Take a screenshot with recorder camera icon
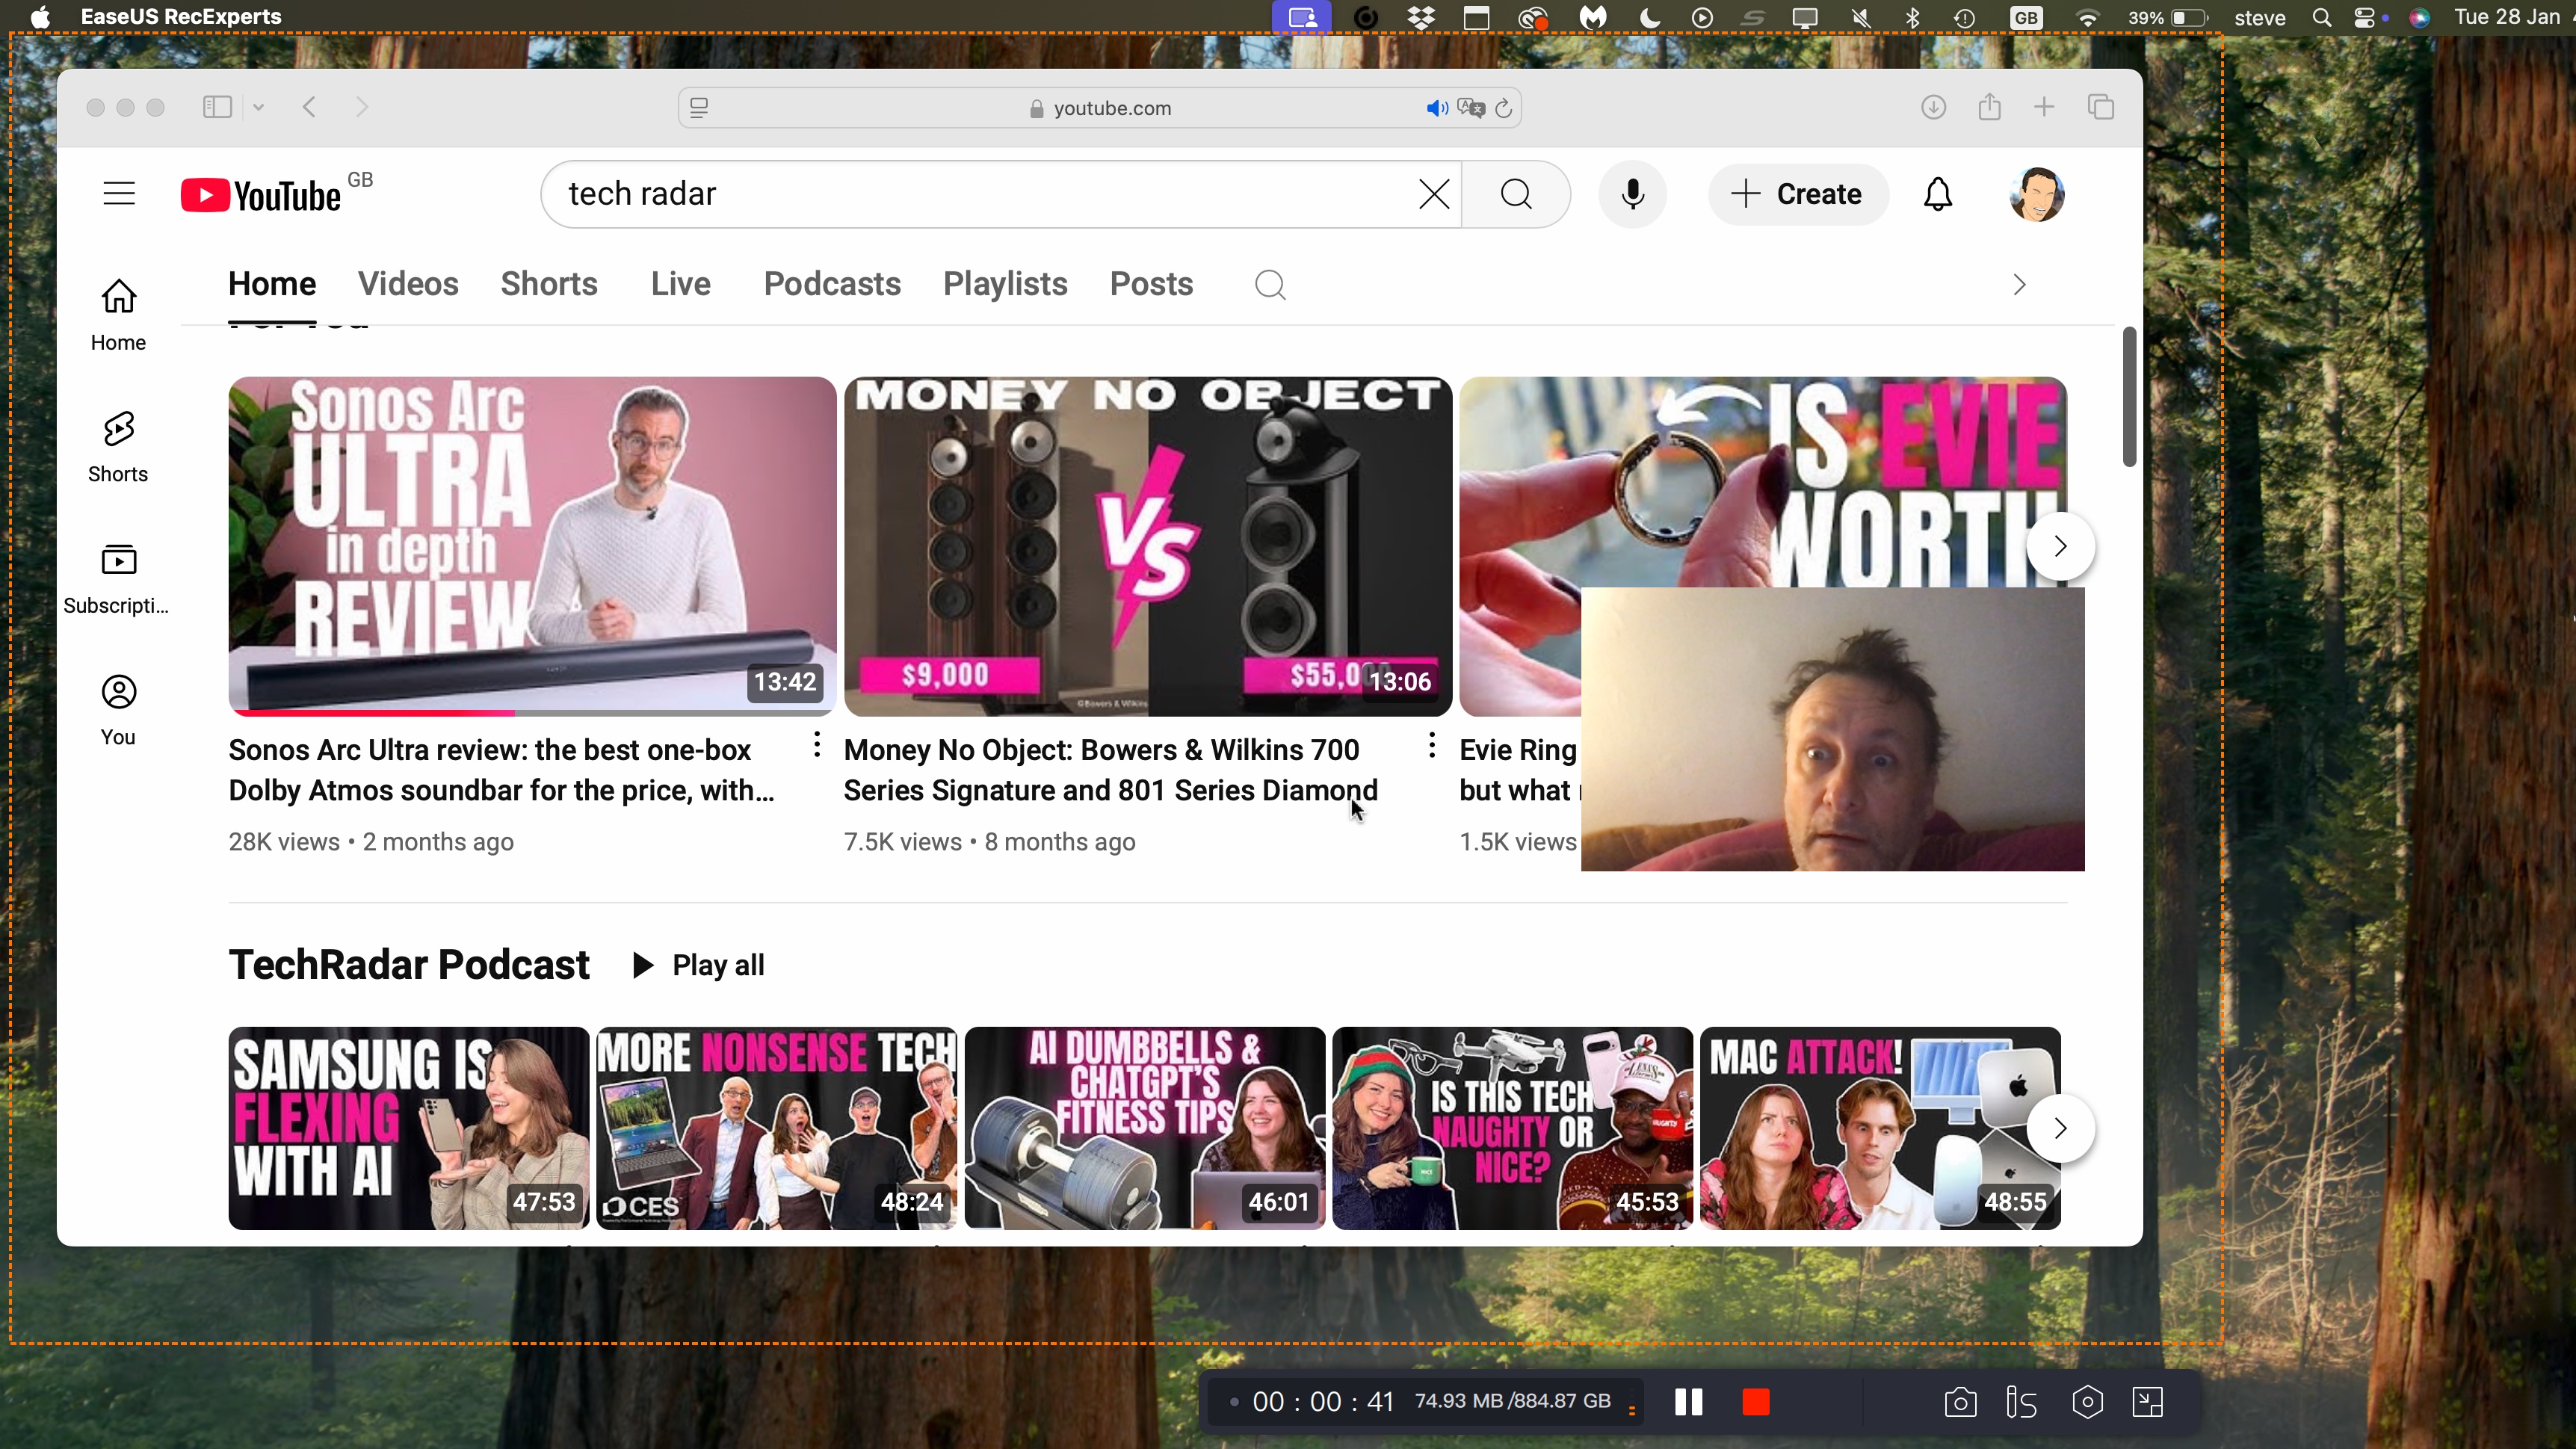Viewport: 2576px width, 1449px height. pyautogui.click(x=1960, y=1402)
